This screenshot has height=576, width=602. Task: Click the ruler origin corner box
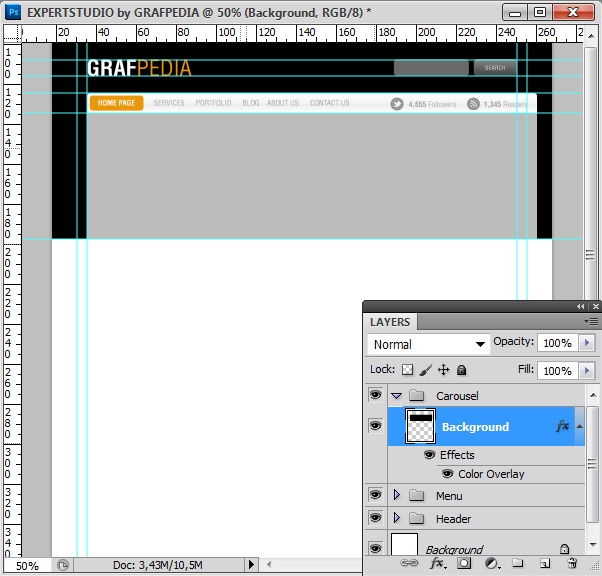click(12, 33)
